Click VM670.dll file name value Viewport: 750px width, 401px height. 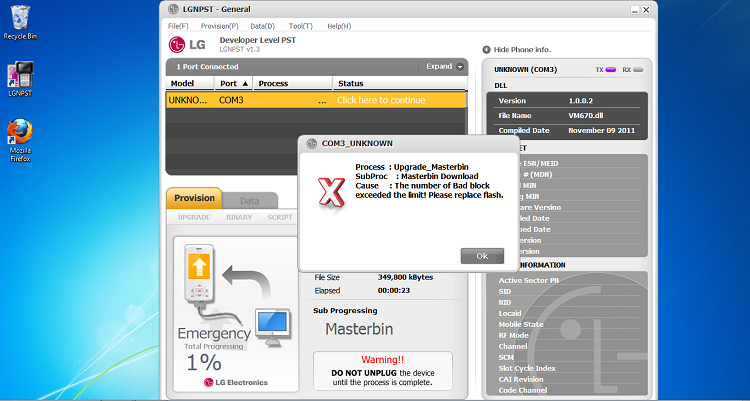[x=585, y=116]
